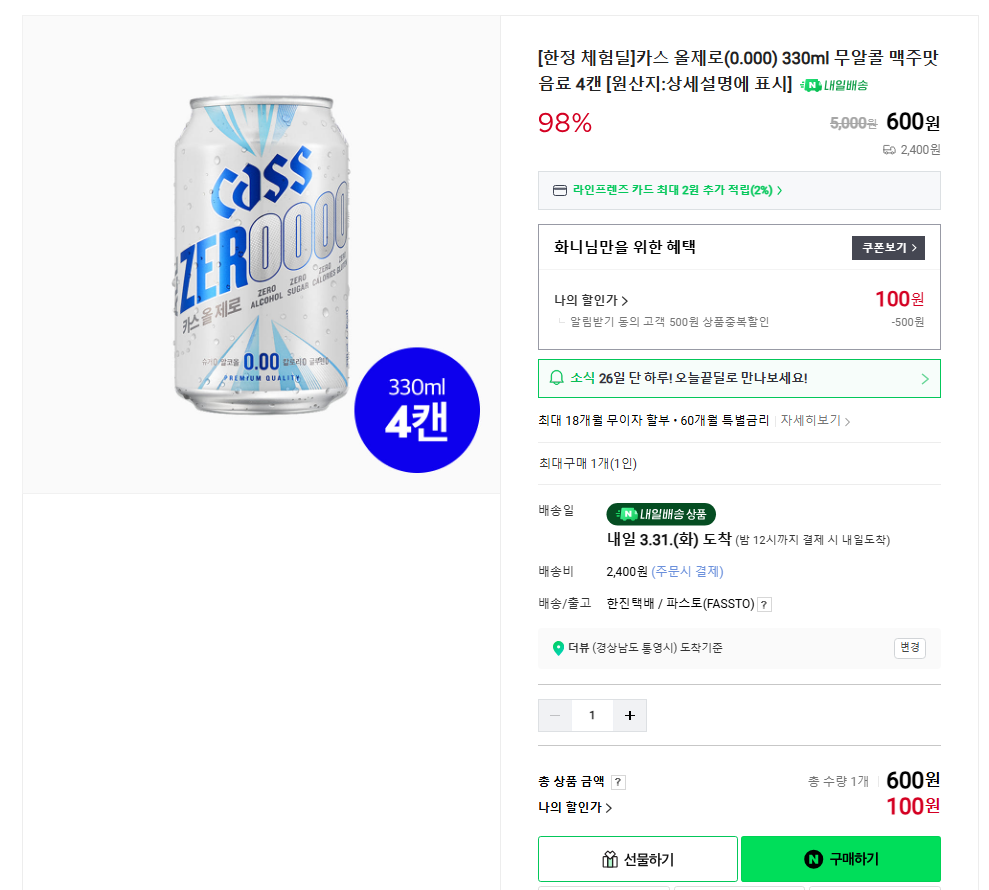989x890 pixels.
Task: Click the 선물하기 gift button
Action: point(637,859)
